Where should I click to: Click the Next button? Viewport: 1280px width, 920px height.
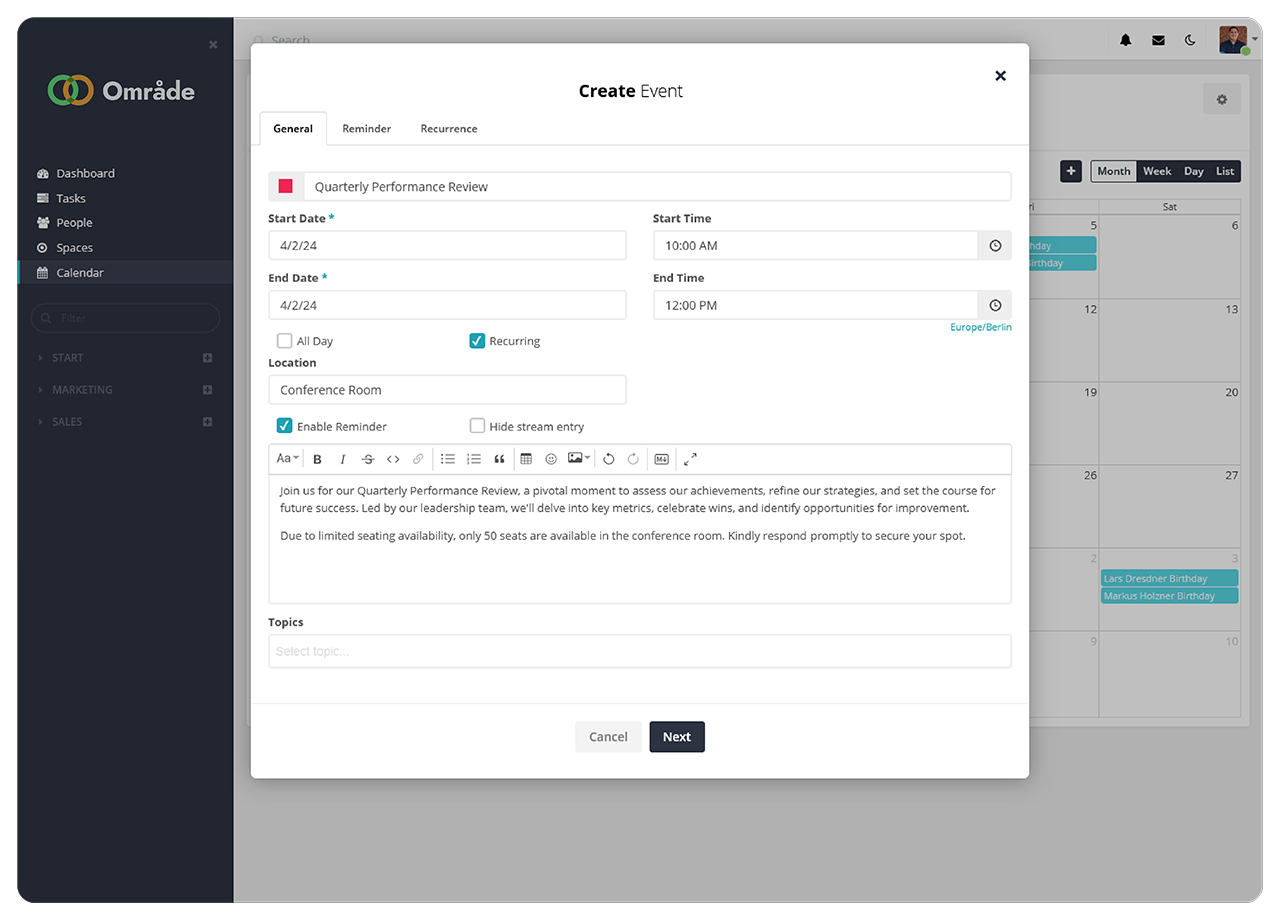pyautogui.click(x=677, y=737)
